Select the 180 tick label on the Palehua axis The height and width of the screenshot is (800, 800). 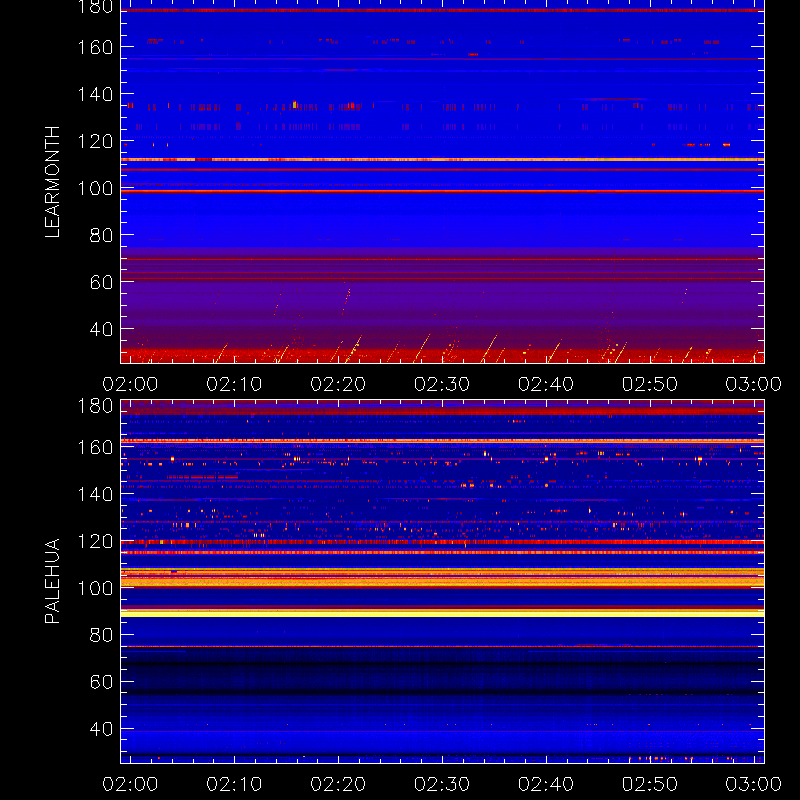(95, 406)
